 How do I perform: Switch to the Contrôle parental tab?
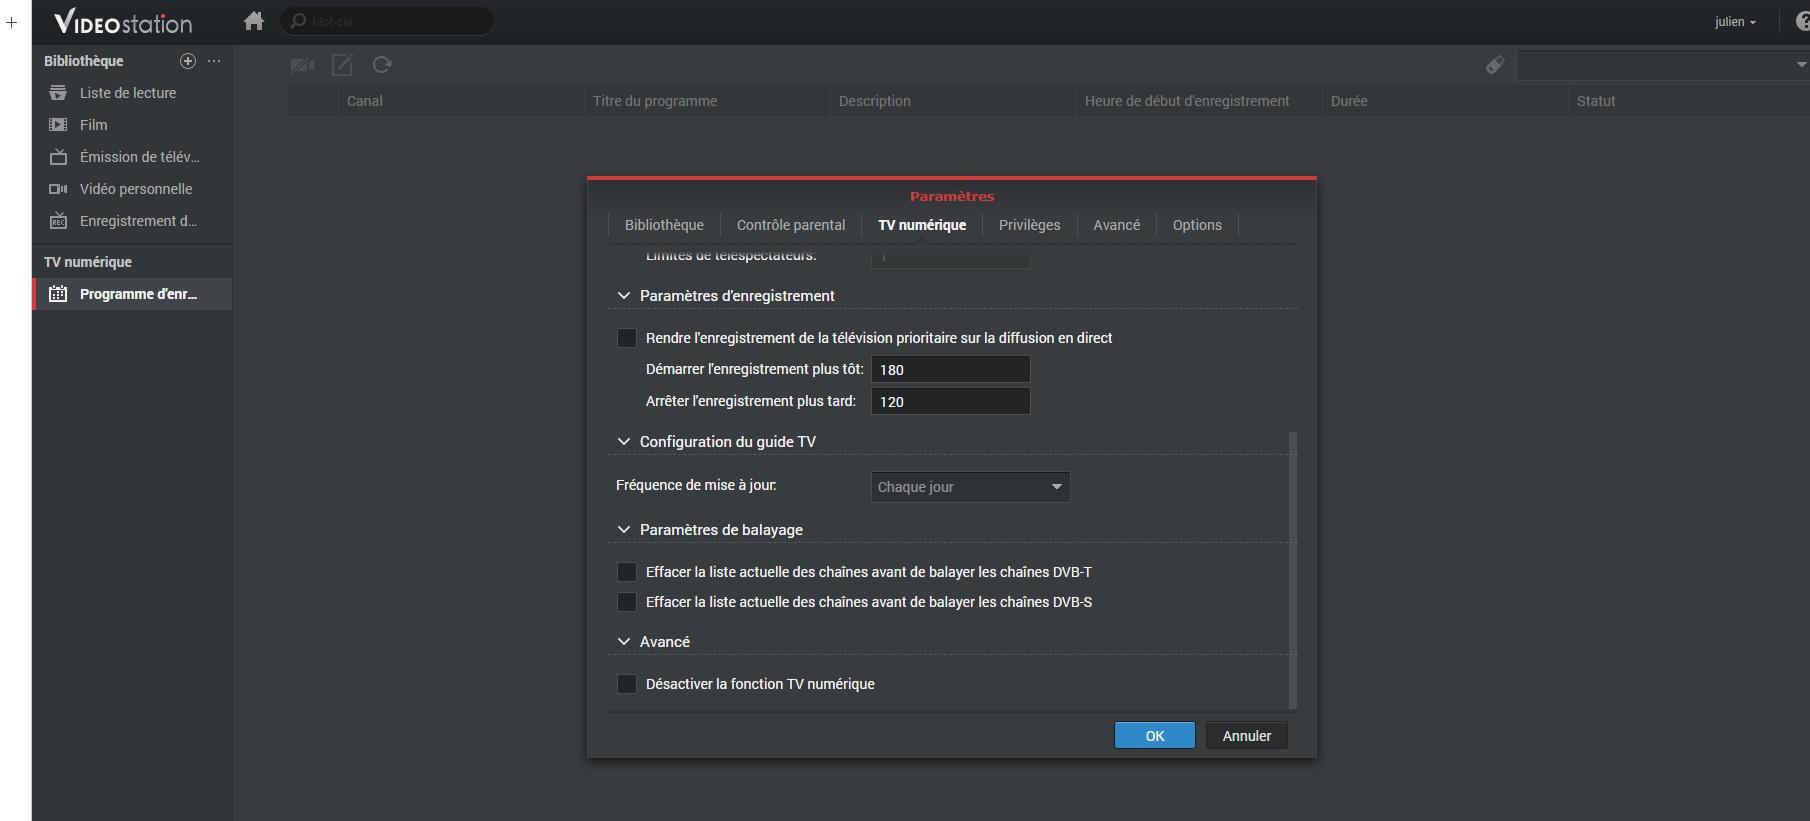[790, 225]
